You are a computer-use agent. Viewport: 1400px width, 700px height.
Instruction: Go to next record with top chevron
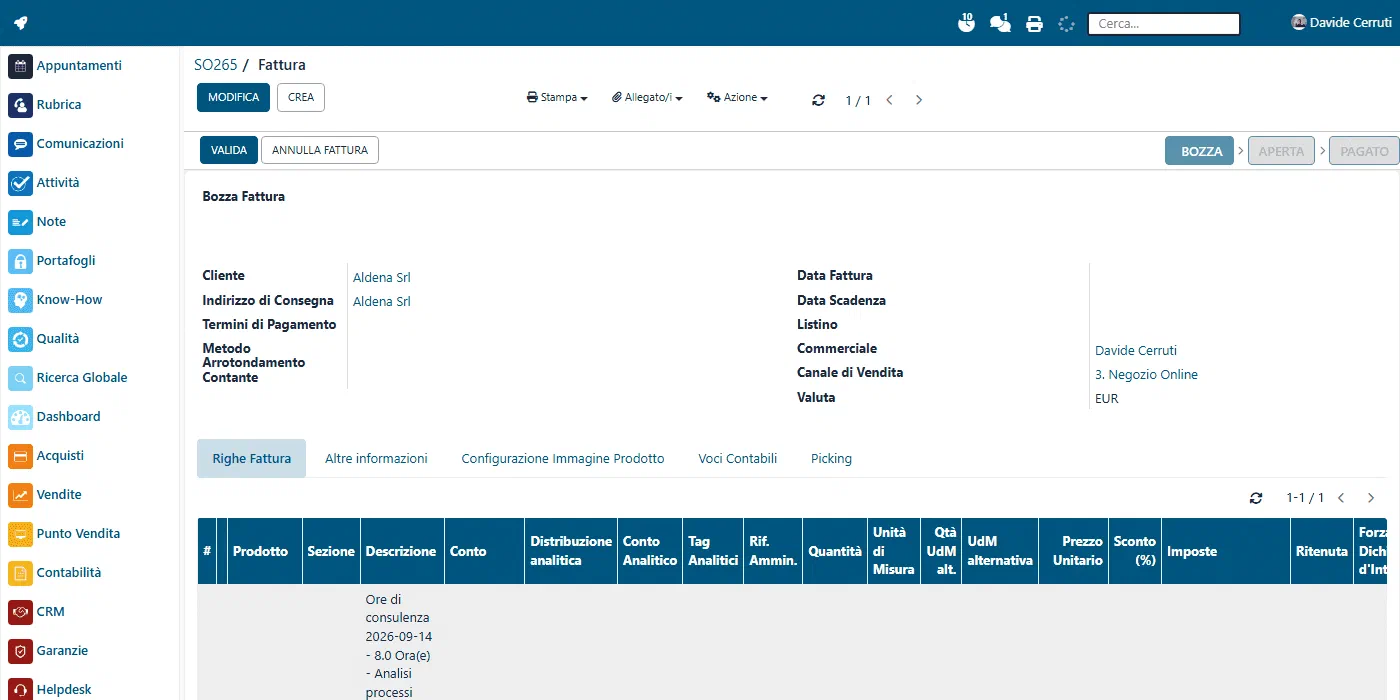[919, 100]
